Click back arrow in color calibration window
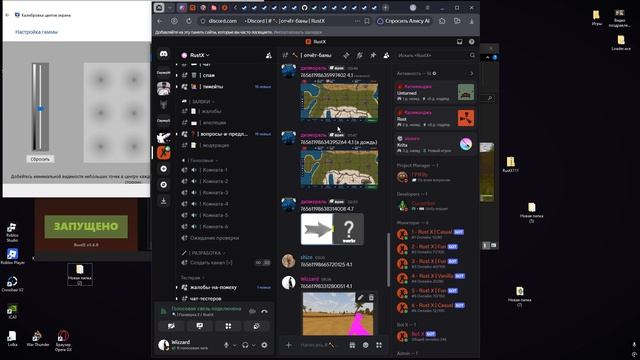This screenshot has height=360, width=640. 7,15
